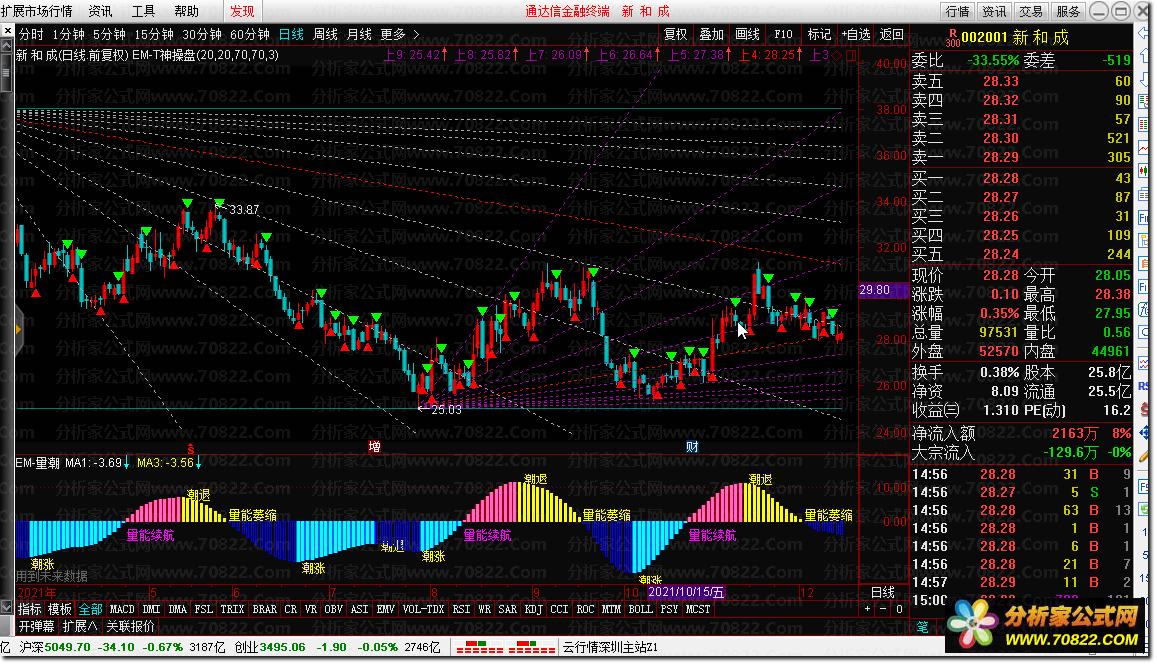Select the 日线 period tab

tap(291, 34)
